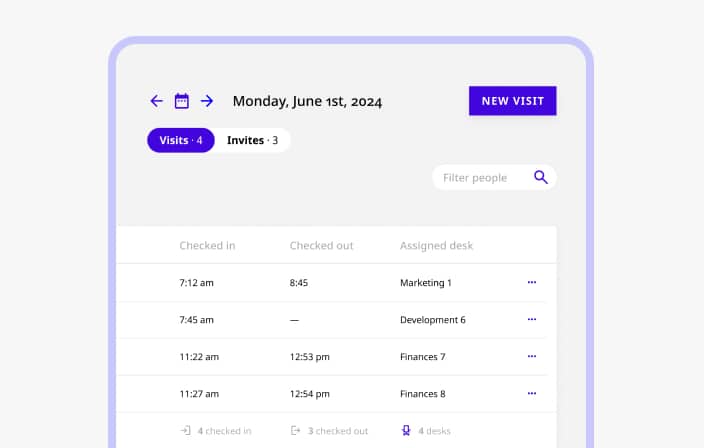
Task: Click the desks summary chair icon
Action: (406, 431)
